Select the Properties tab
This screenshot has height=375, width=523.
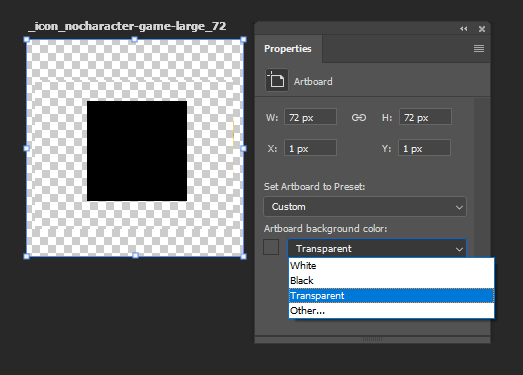click(288, 49)
